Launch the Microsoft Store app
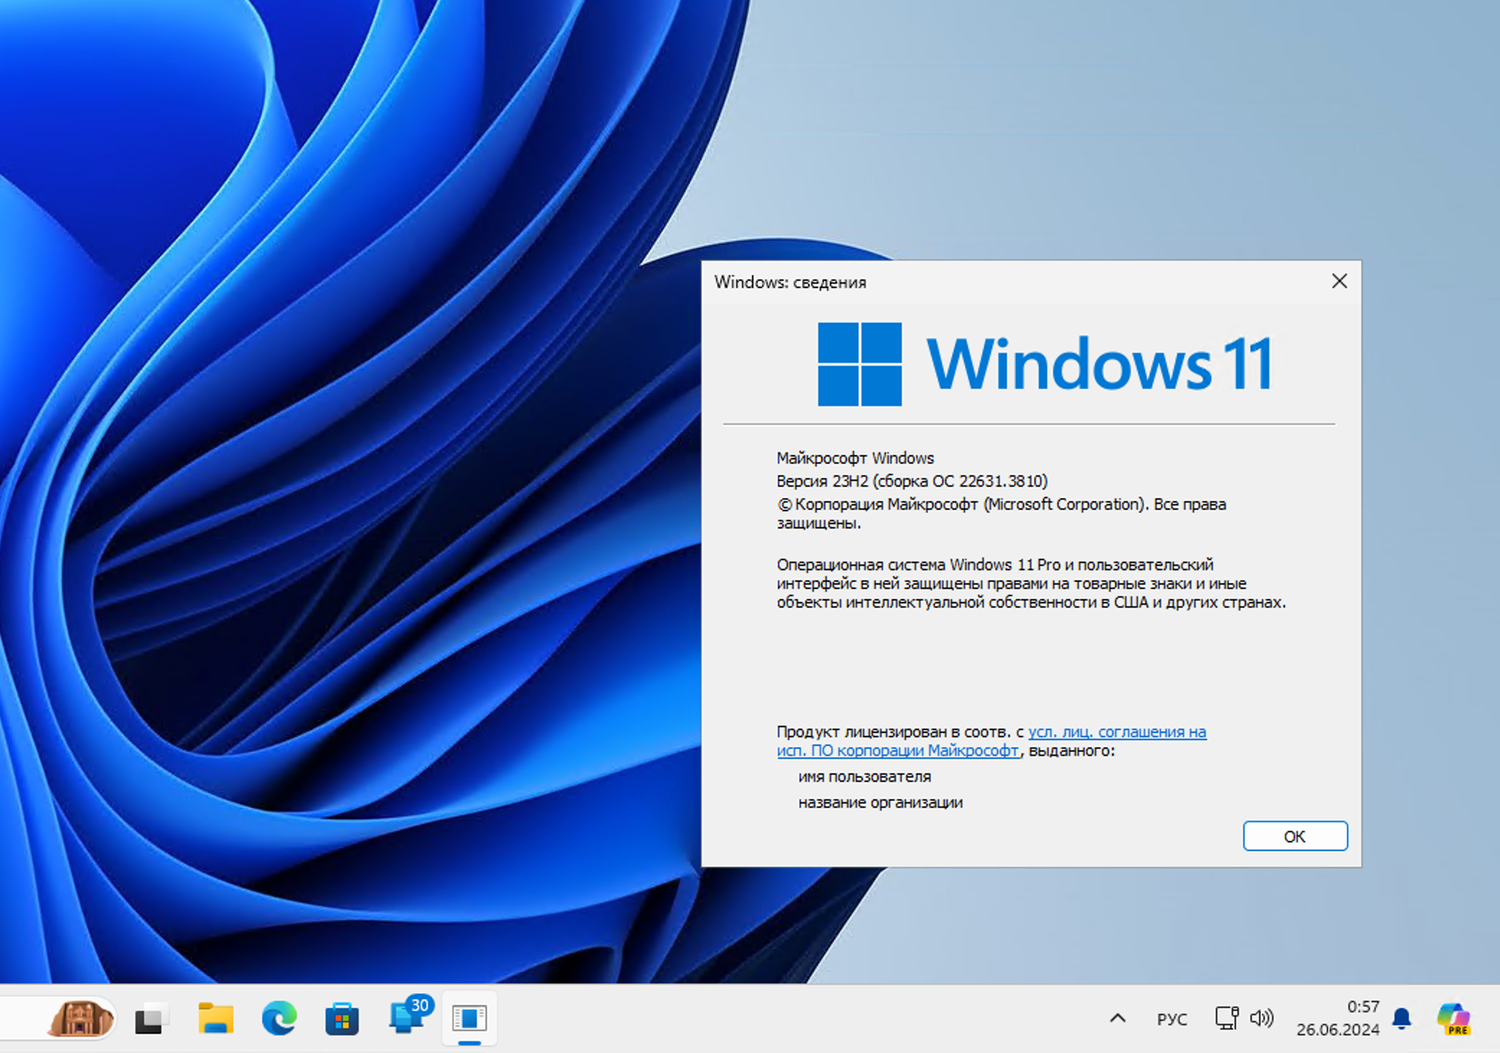This screenshot has height=1053, width=1500. [x=341, y=1018]
